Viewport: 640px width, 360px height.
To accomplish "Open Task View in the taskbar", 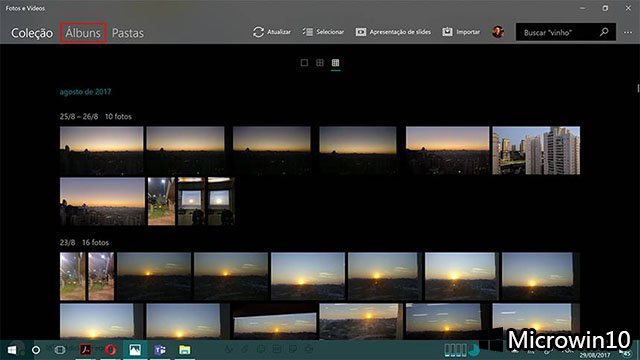I will pyautogui.click(x=60, y=350).
